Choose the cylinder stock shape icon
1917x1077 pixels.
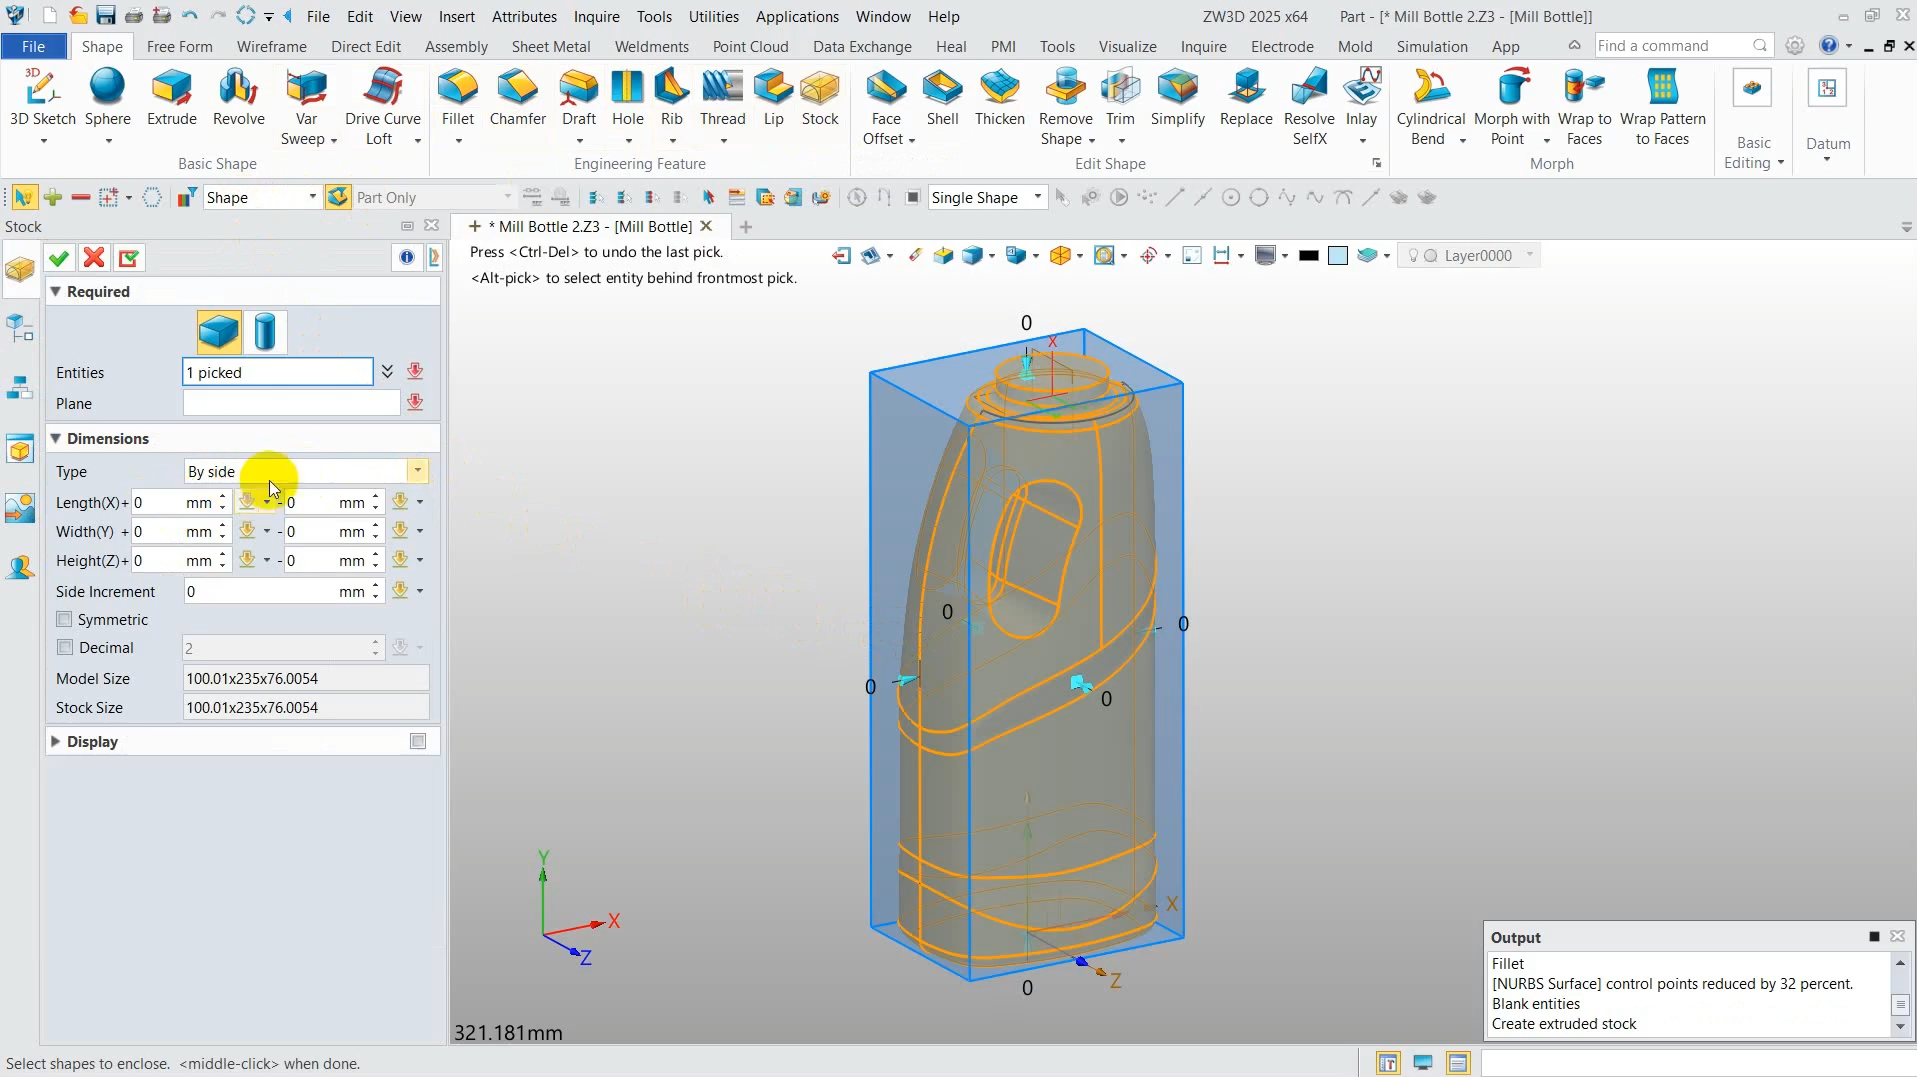pos(265,332)
